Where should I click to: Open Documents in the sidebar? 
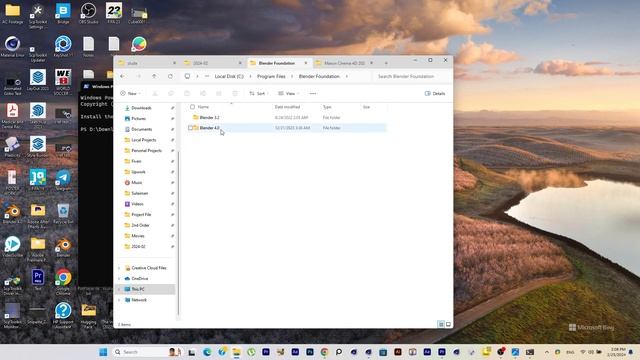click(x=142, y=129)
